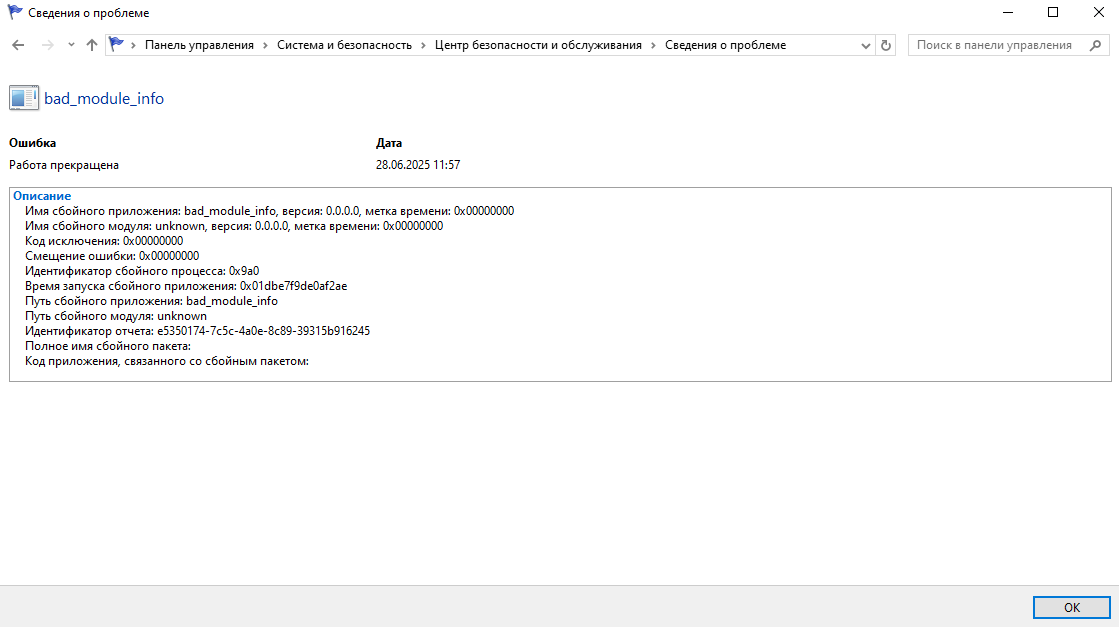Refresh the address bar location
Viewport: 1119px width, 627px height.
[x=885, y=45]
